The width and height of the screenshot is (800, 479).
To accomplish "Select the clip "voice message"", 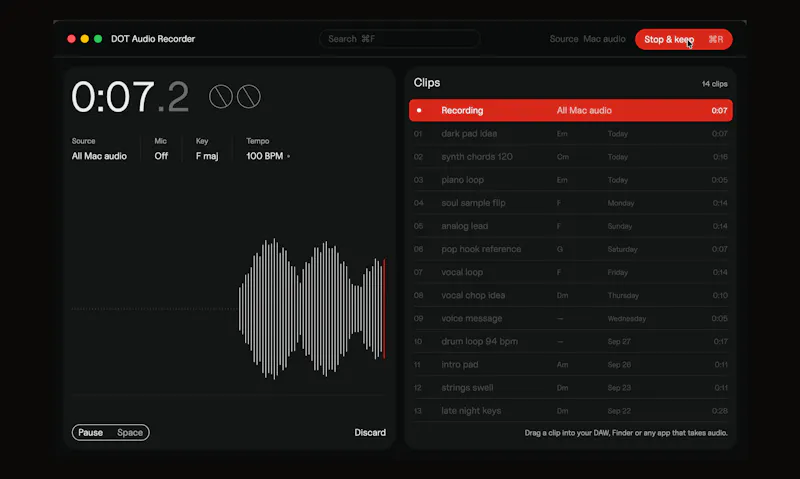I will (570, 318).
